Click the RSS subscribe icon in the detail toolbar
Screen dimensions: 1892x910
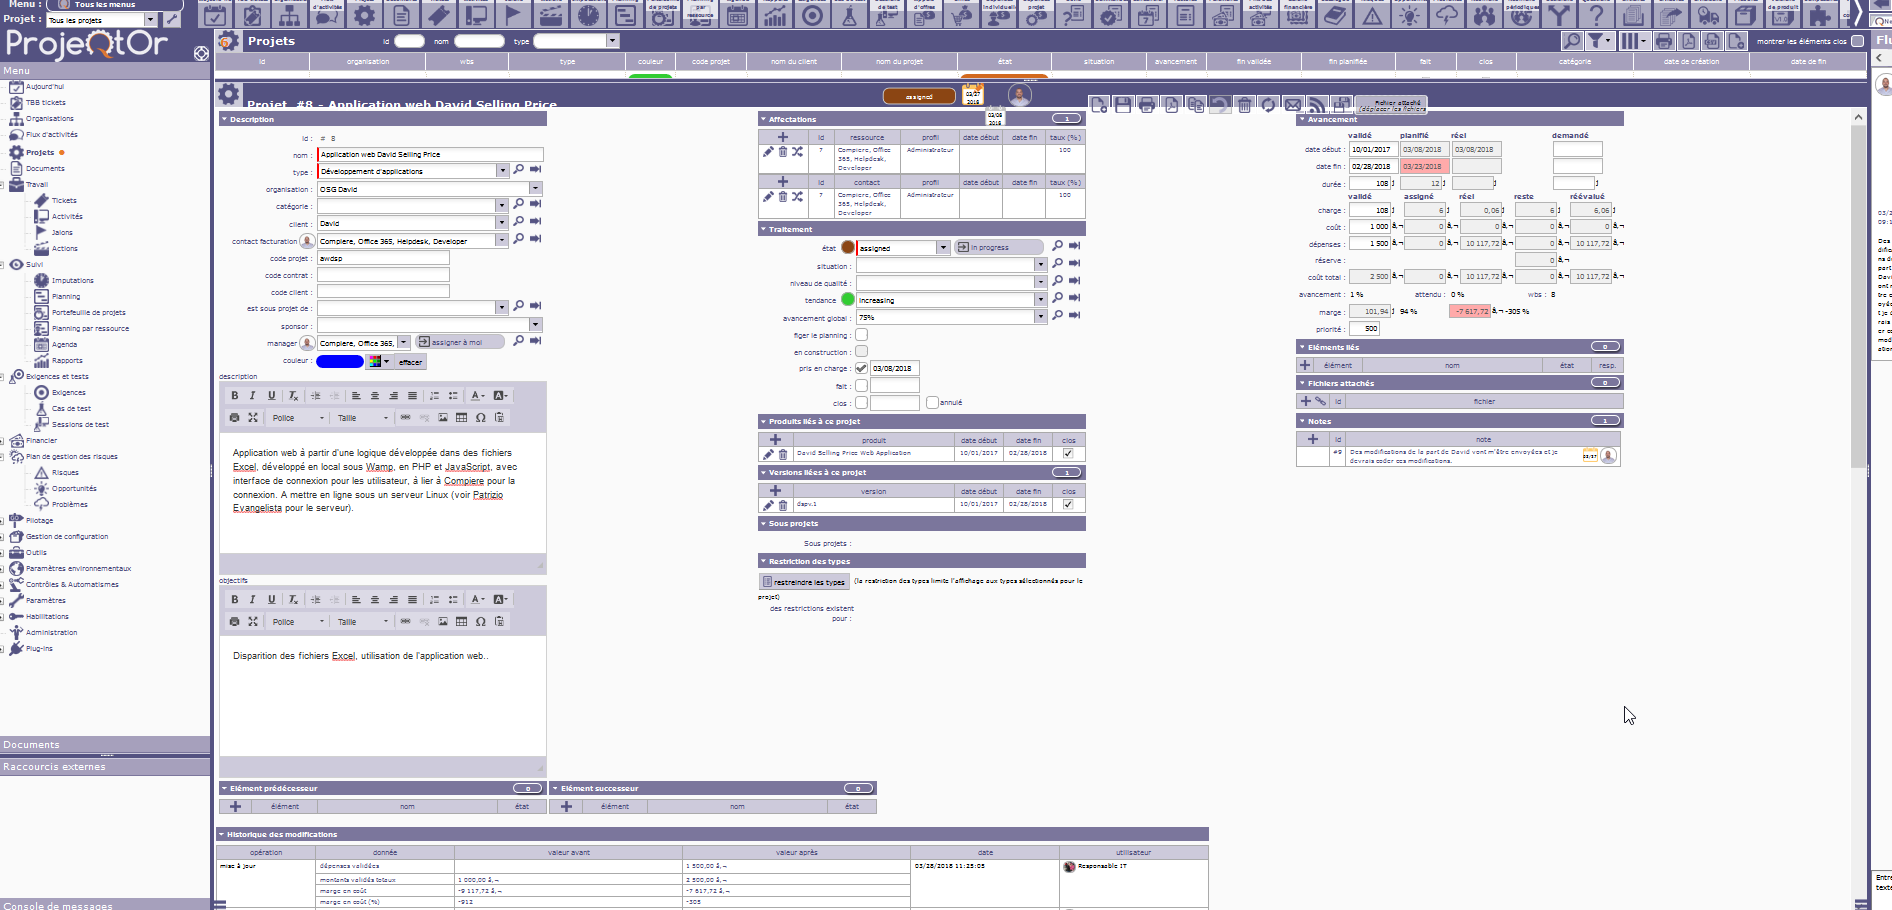(1317, 105)
